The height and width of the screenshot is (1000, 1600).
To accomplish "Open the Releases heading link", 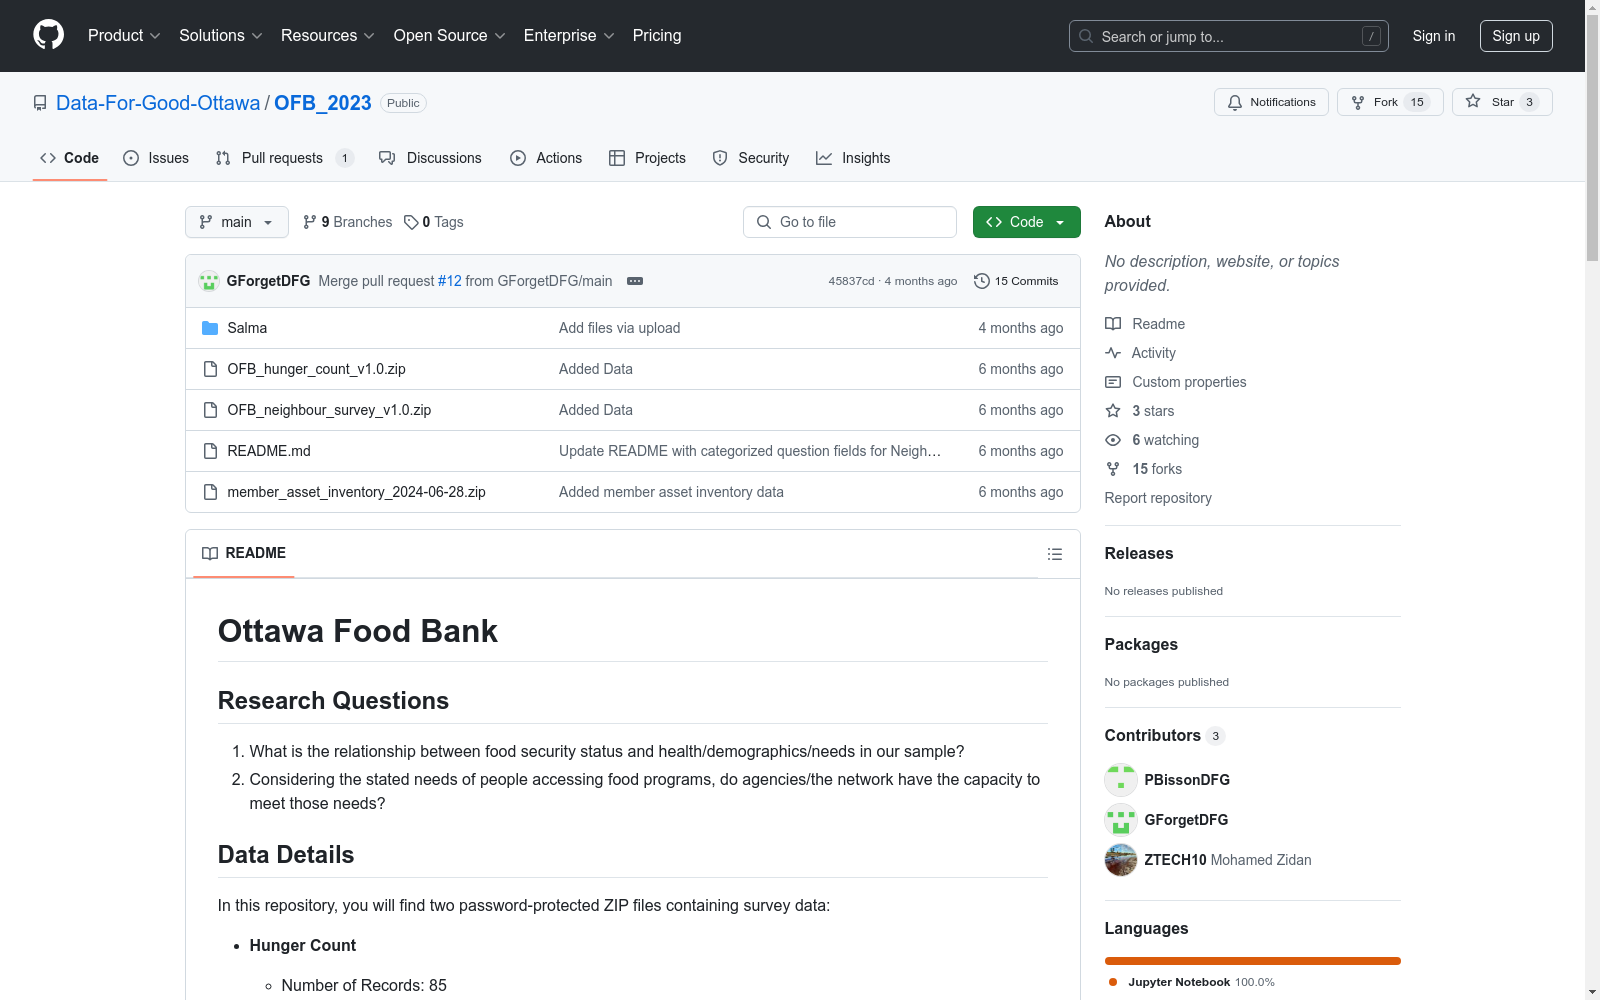I will pos(1139,554).
